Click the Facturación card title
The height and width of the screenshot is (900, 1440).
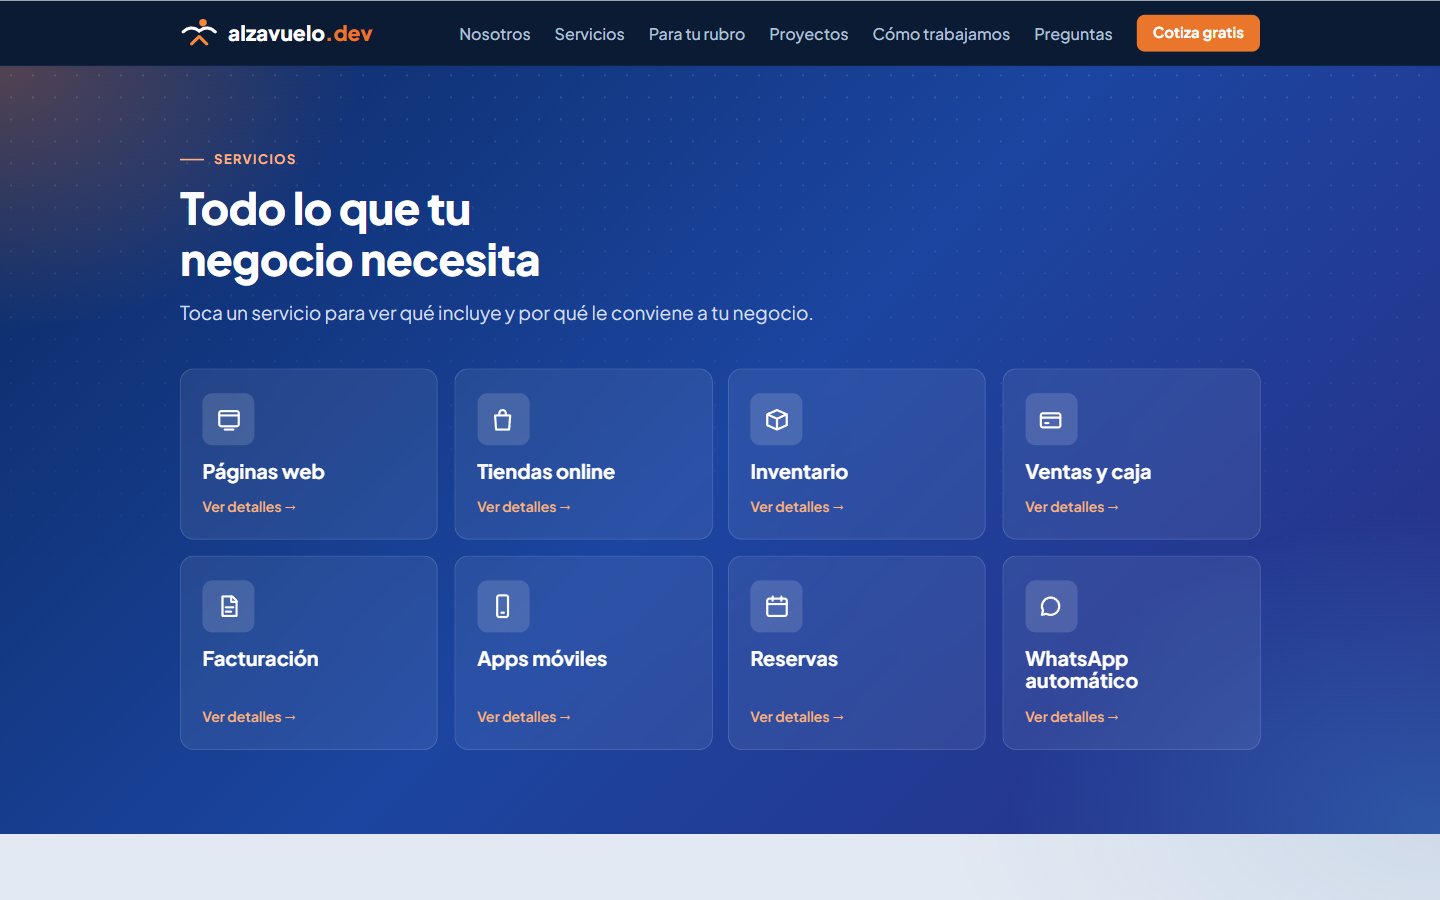coord(260,659)
